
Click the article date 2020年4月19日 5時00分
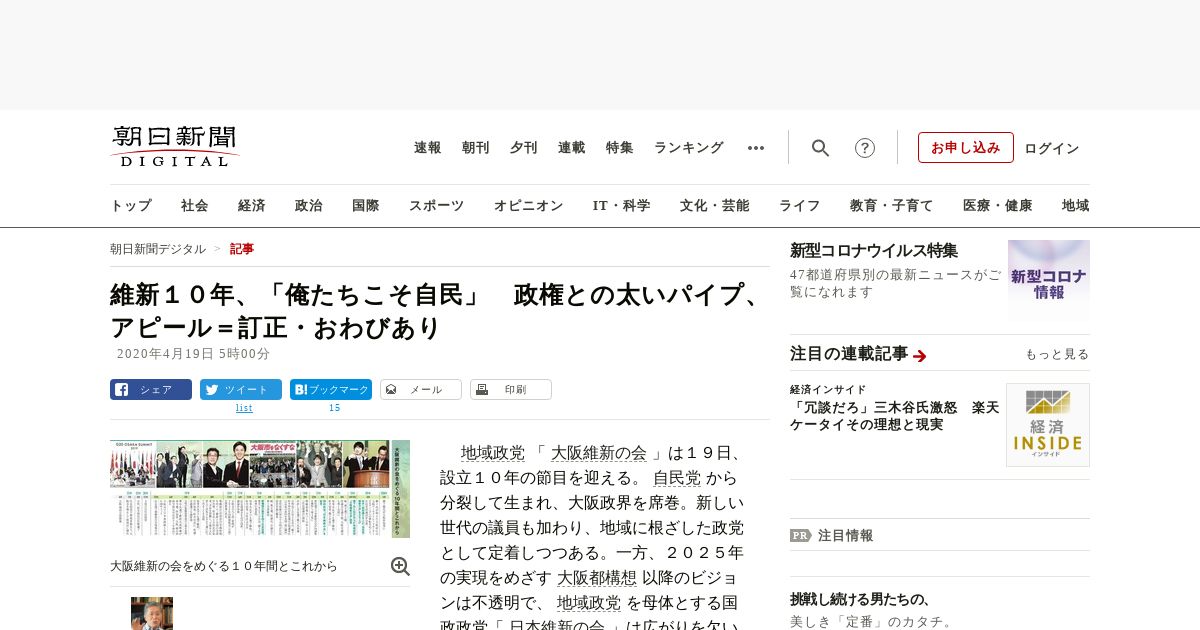pos(193,354)
